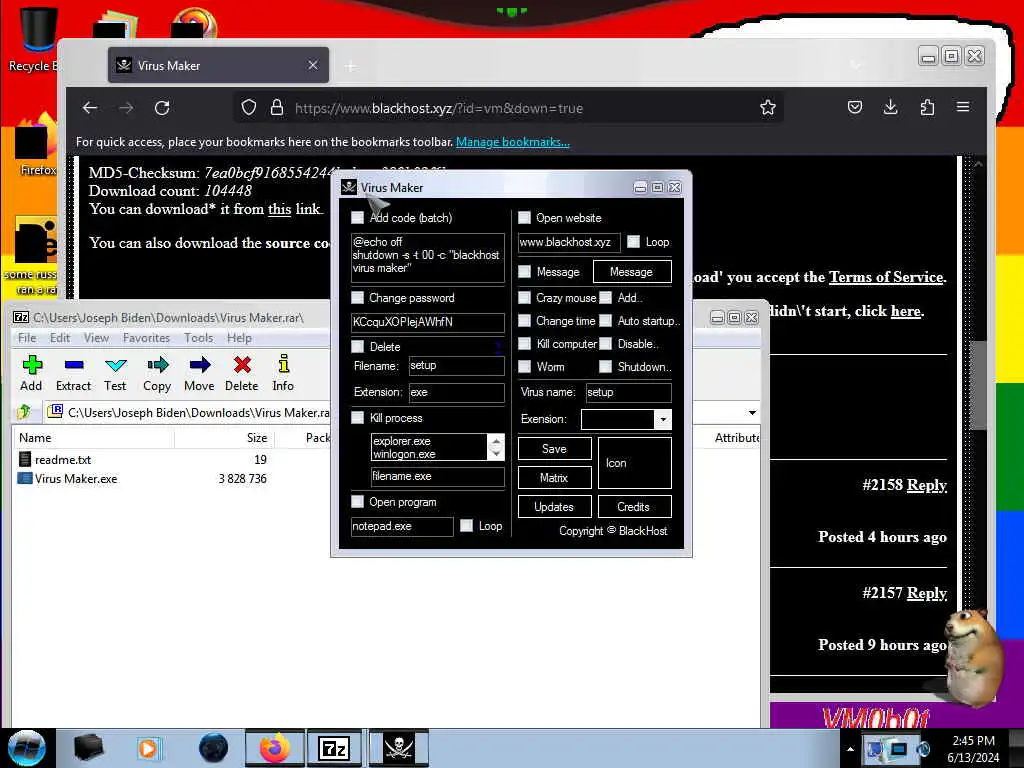Open the Edit menu in 7-Zip

[x=60, y=338]
